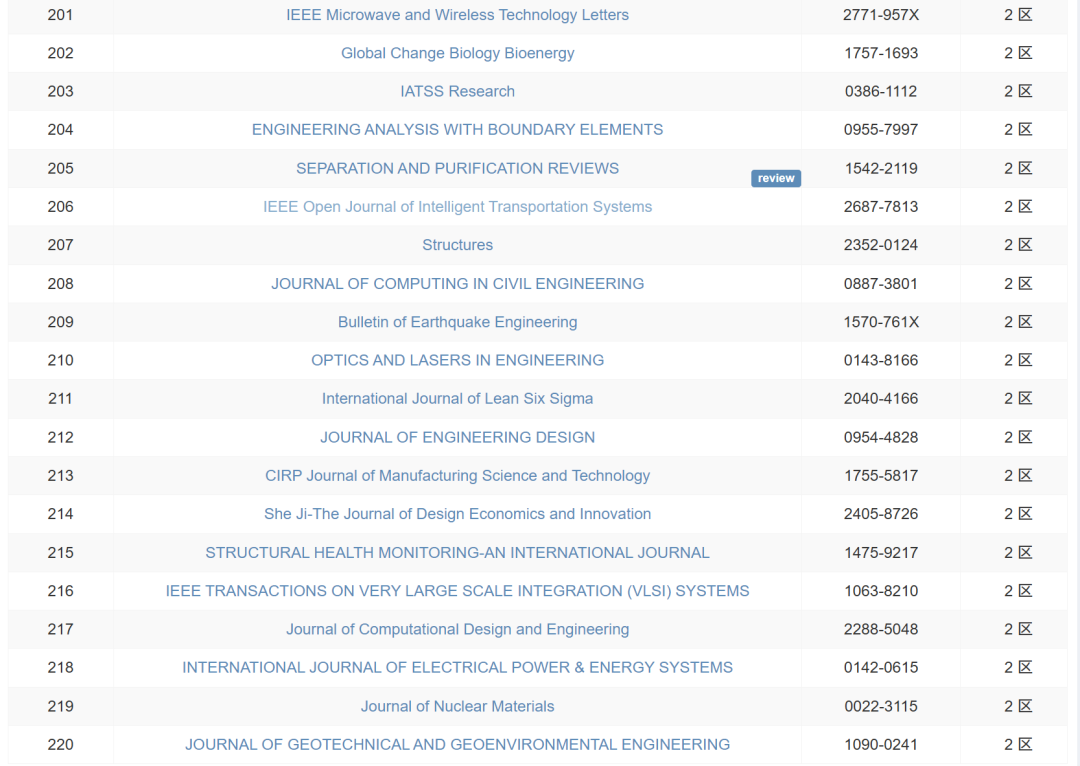Select ISSN 1475-9217 cell

[881, 552]
